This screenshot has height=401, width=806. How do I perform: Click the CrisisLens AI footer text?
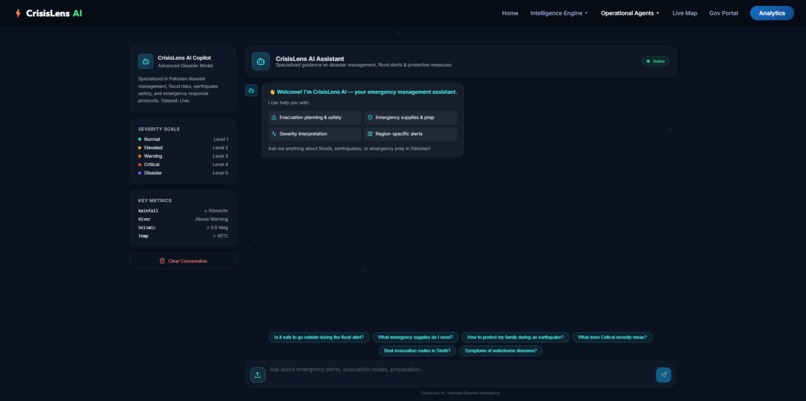click(x=460, y=393)
